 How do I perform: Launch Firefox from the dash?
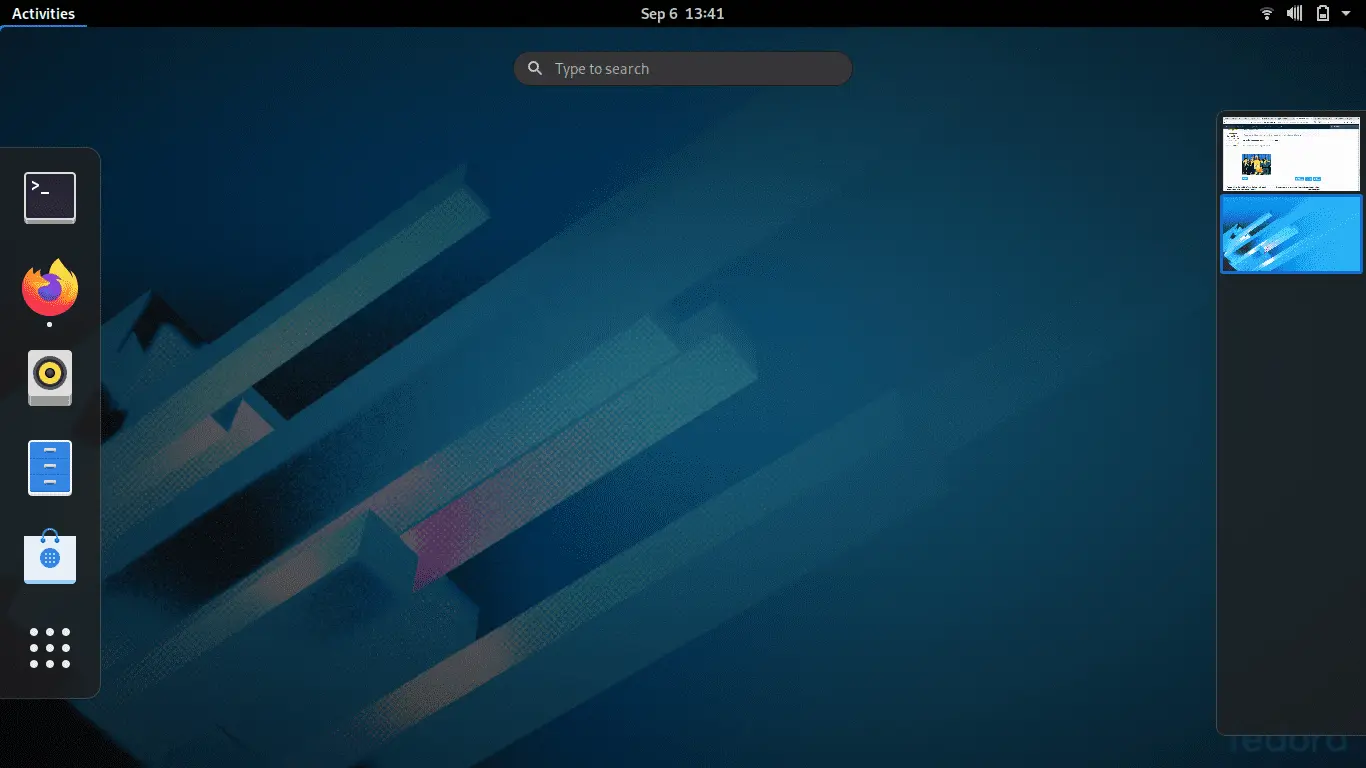pyautogui.click(x=49, y=288)
